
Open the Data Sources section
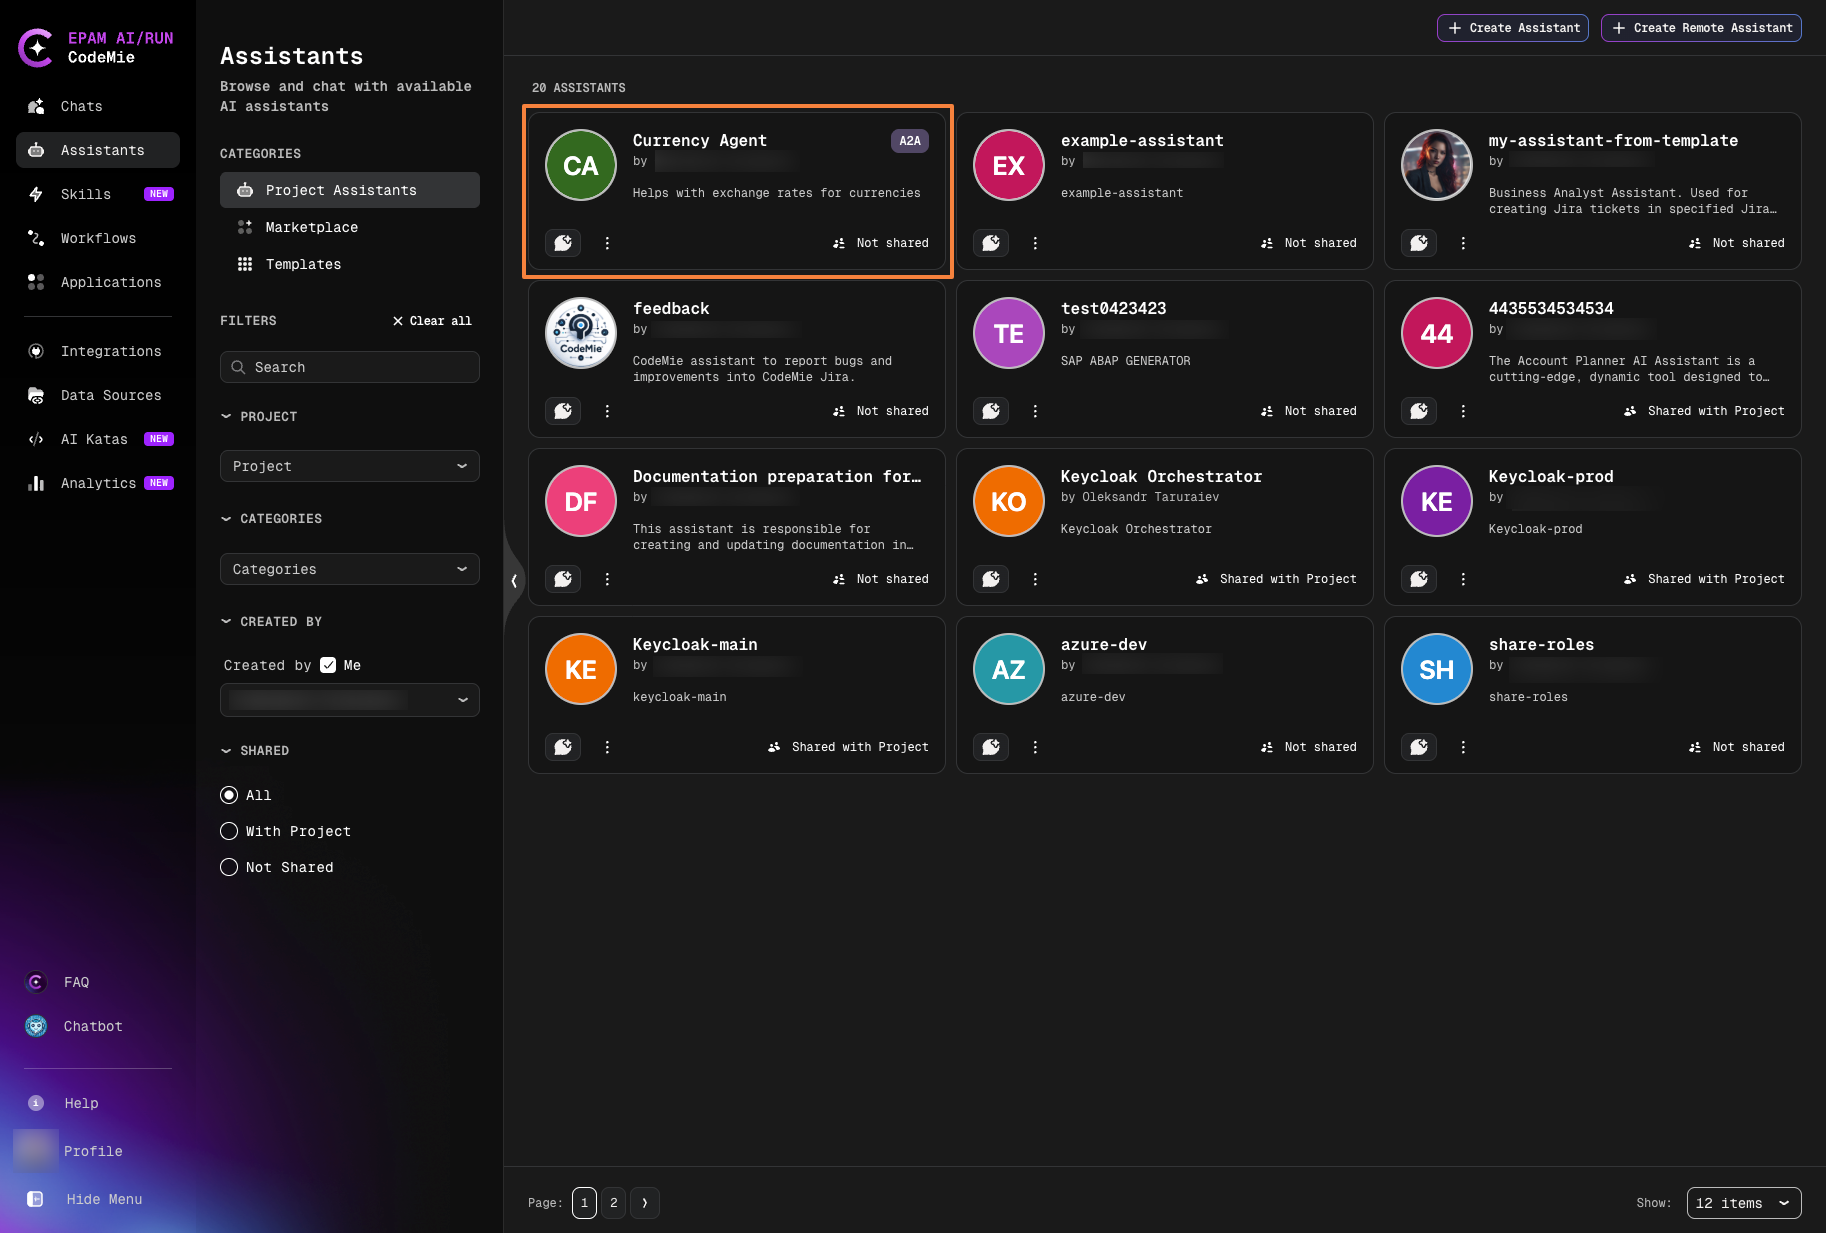click(110, 395)
